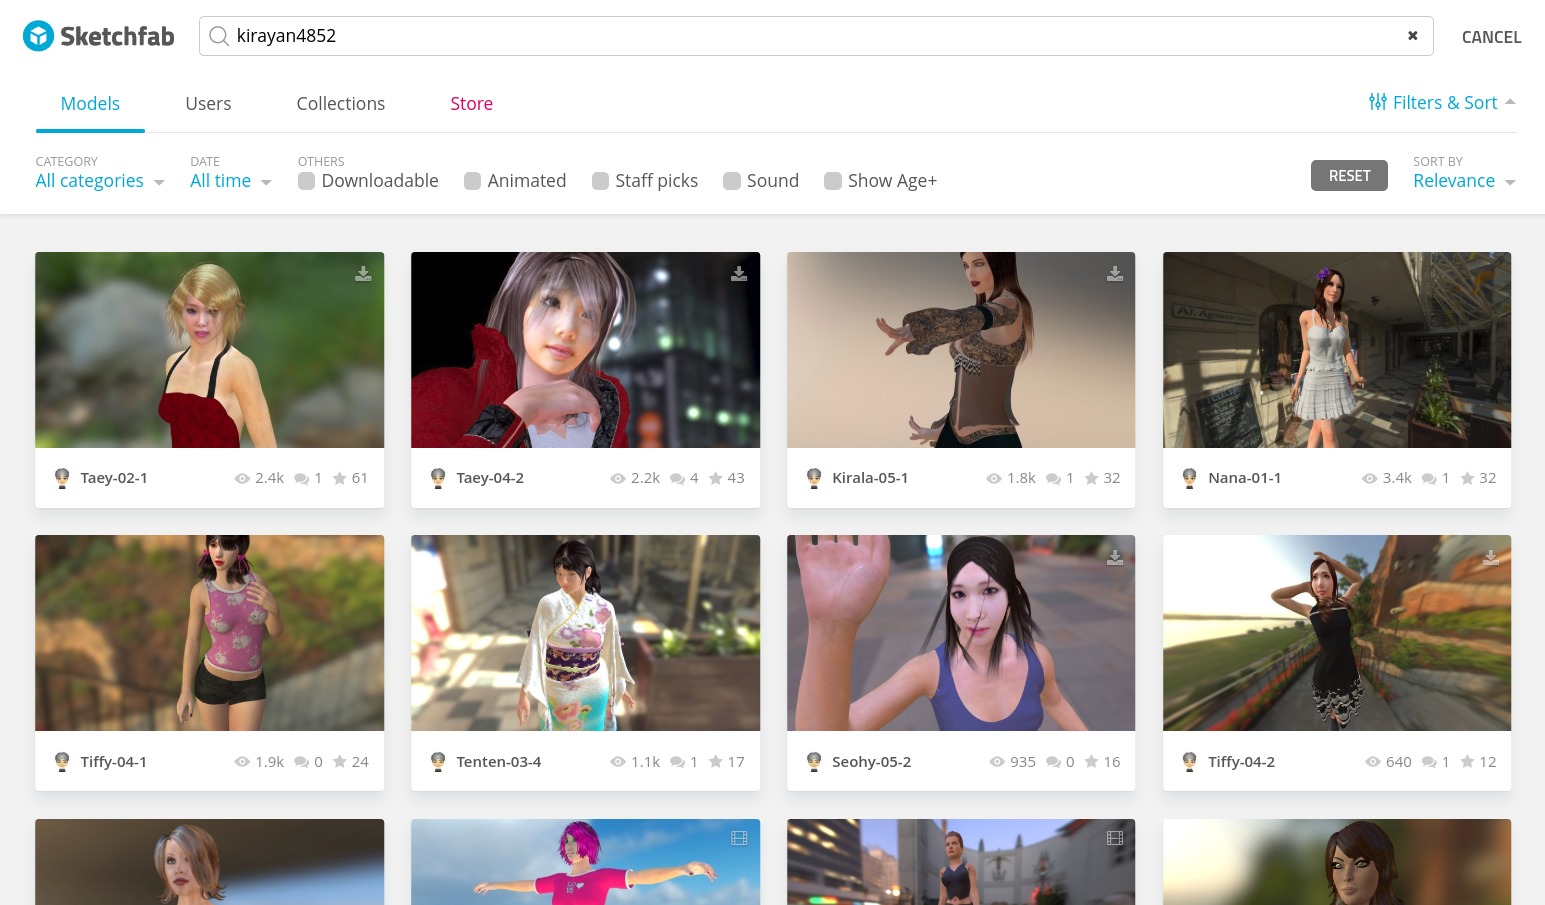Viewport: 1545px width, 905px height.
Task: Click the RESET filters button
Action: point(1349,176)
